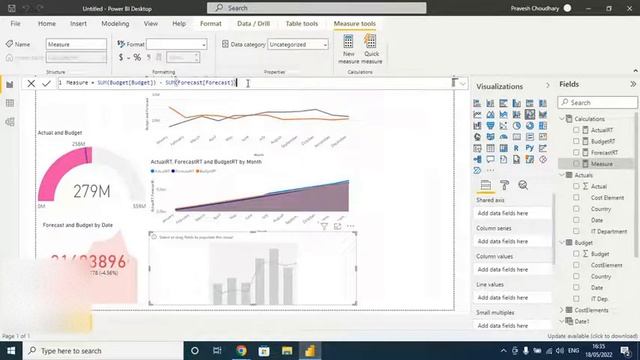640x360 pixels.
Task: Tick the Cost Element checkbox under Actuals
Action: point(576,198)
